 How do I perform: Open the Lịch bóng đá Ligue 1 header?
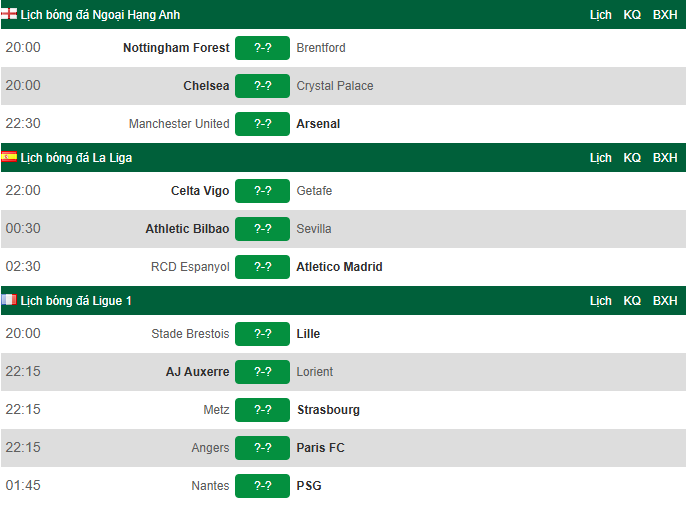pos(76,301)
